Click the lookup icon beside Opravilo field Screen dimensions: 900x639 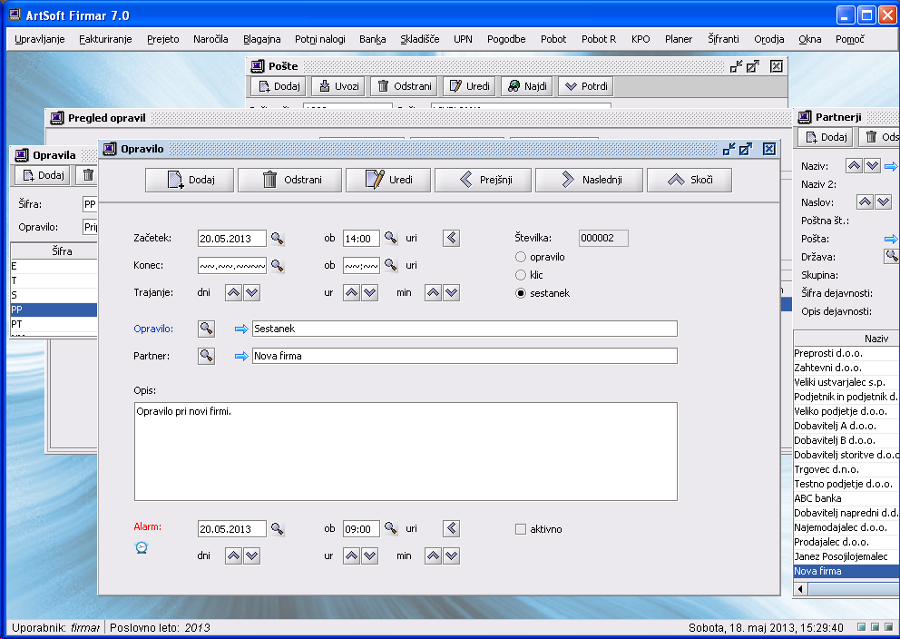tap(206, 329)
